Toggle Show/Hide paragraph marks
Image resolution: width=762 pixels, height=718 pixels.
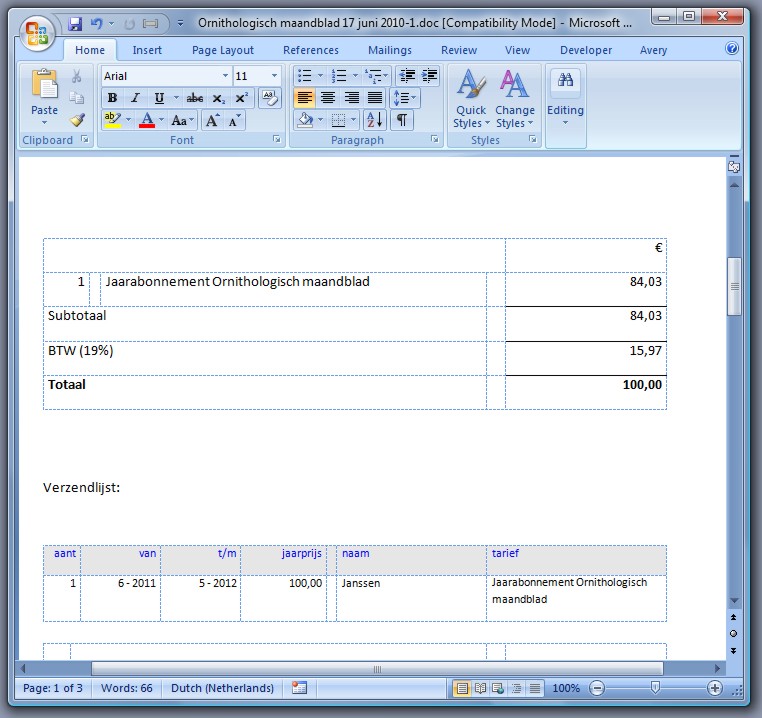pyautogui.click(x=401, y=120)
